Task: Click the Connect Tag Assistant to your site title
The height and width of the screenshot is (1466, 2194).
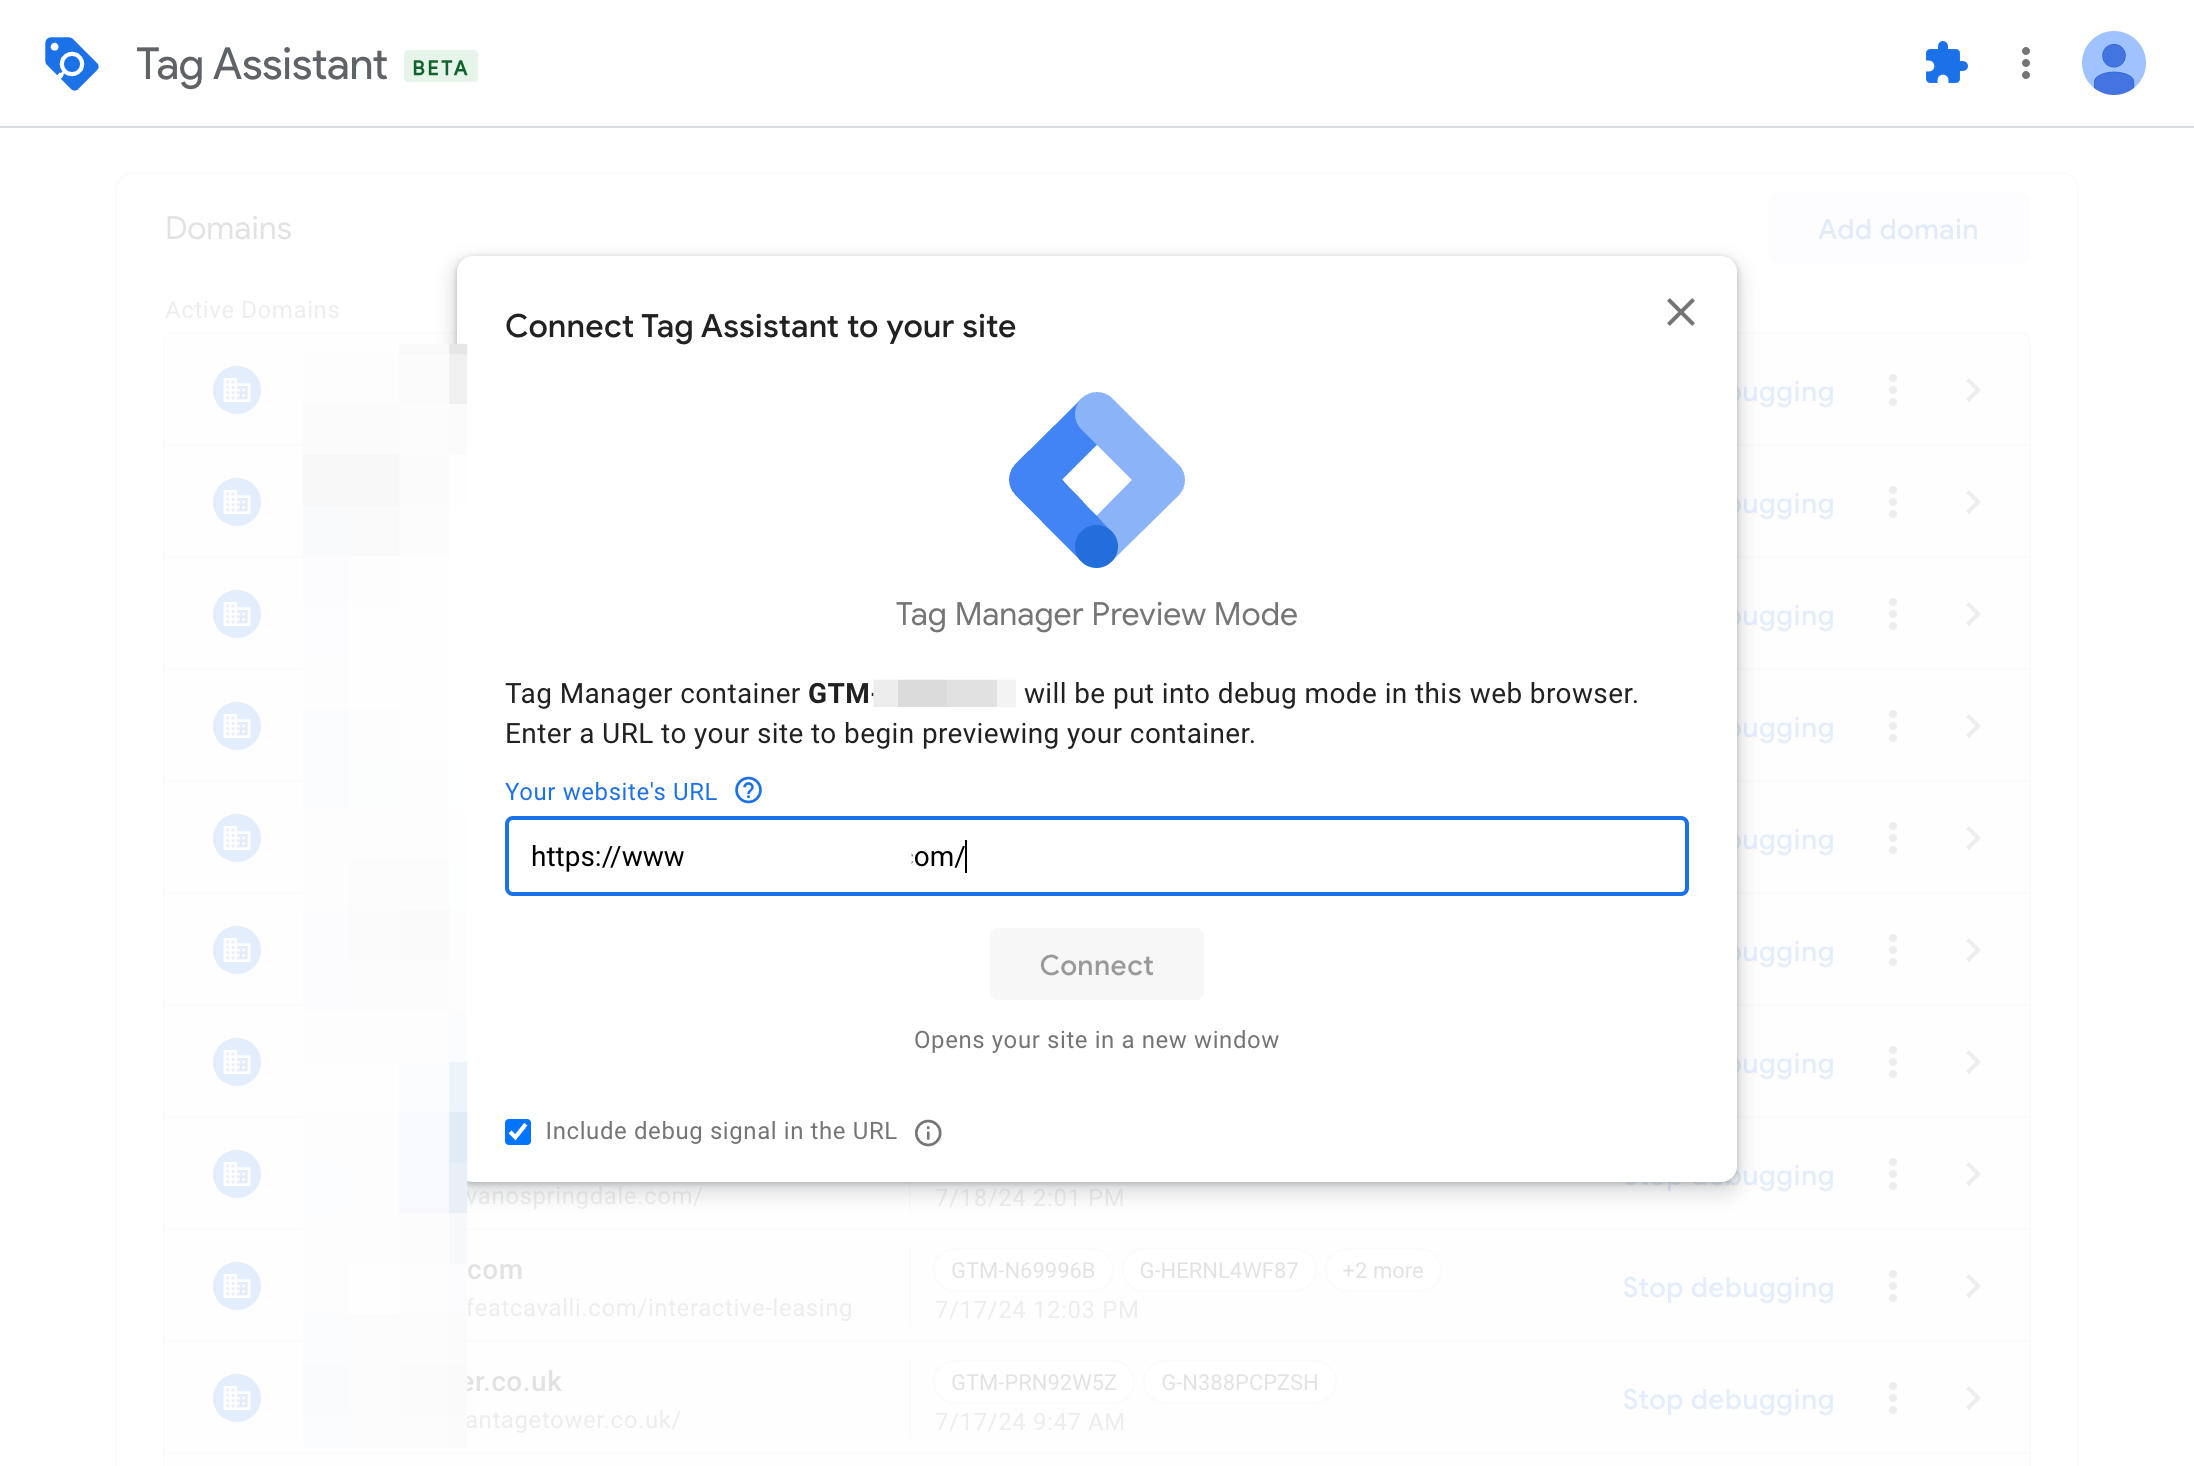Action: (x=760, y=326)
